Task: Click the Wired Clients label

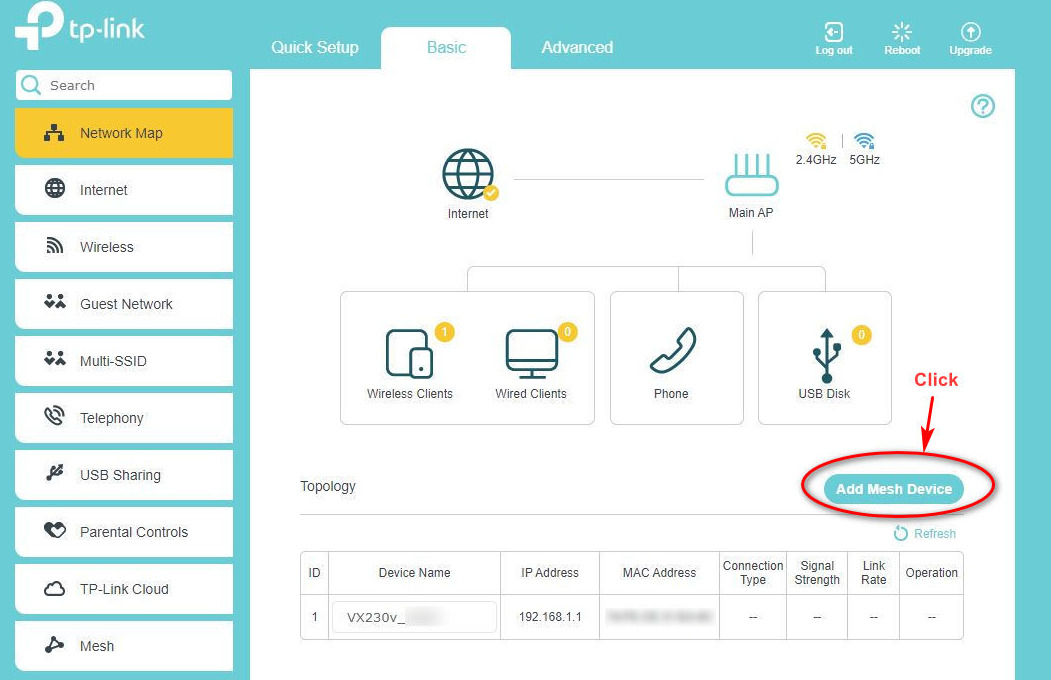Action: point(531,394)
